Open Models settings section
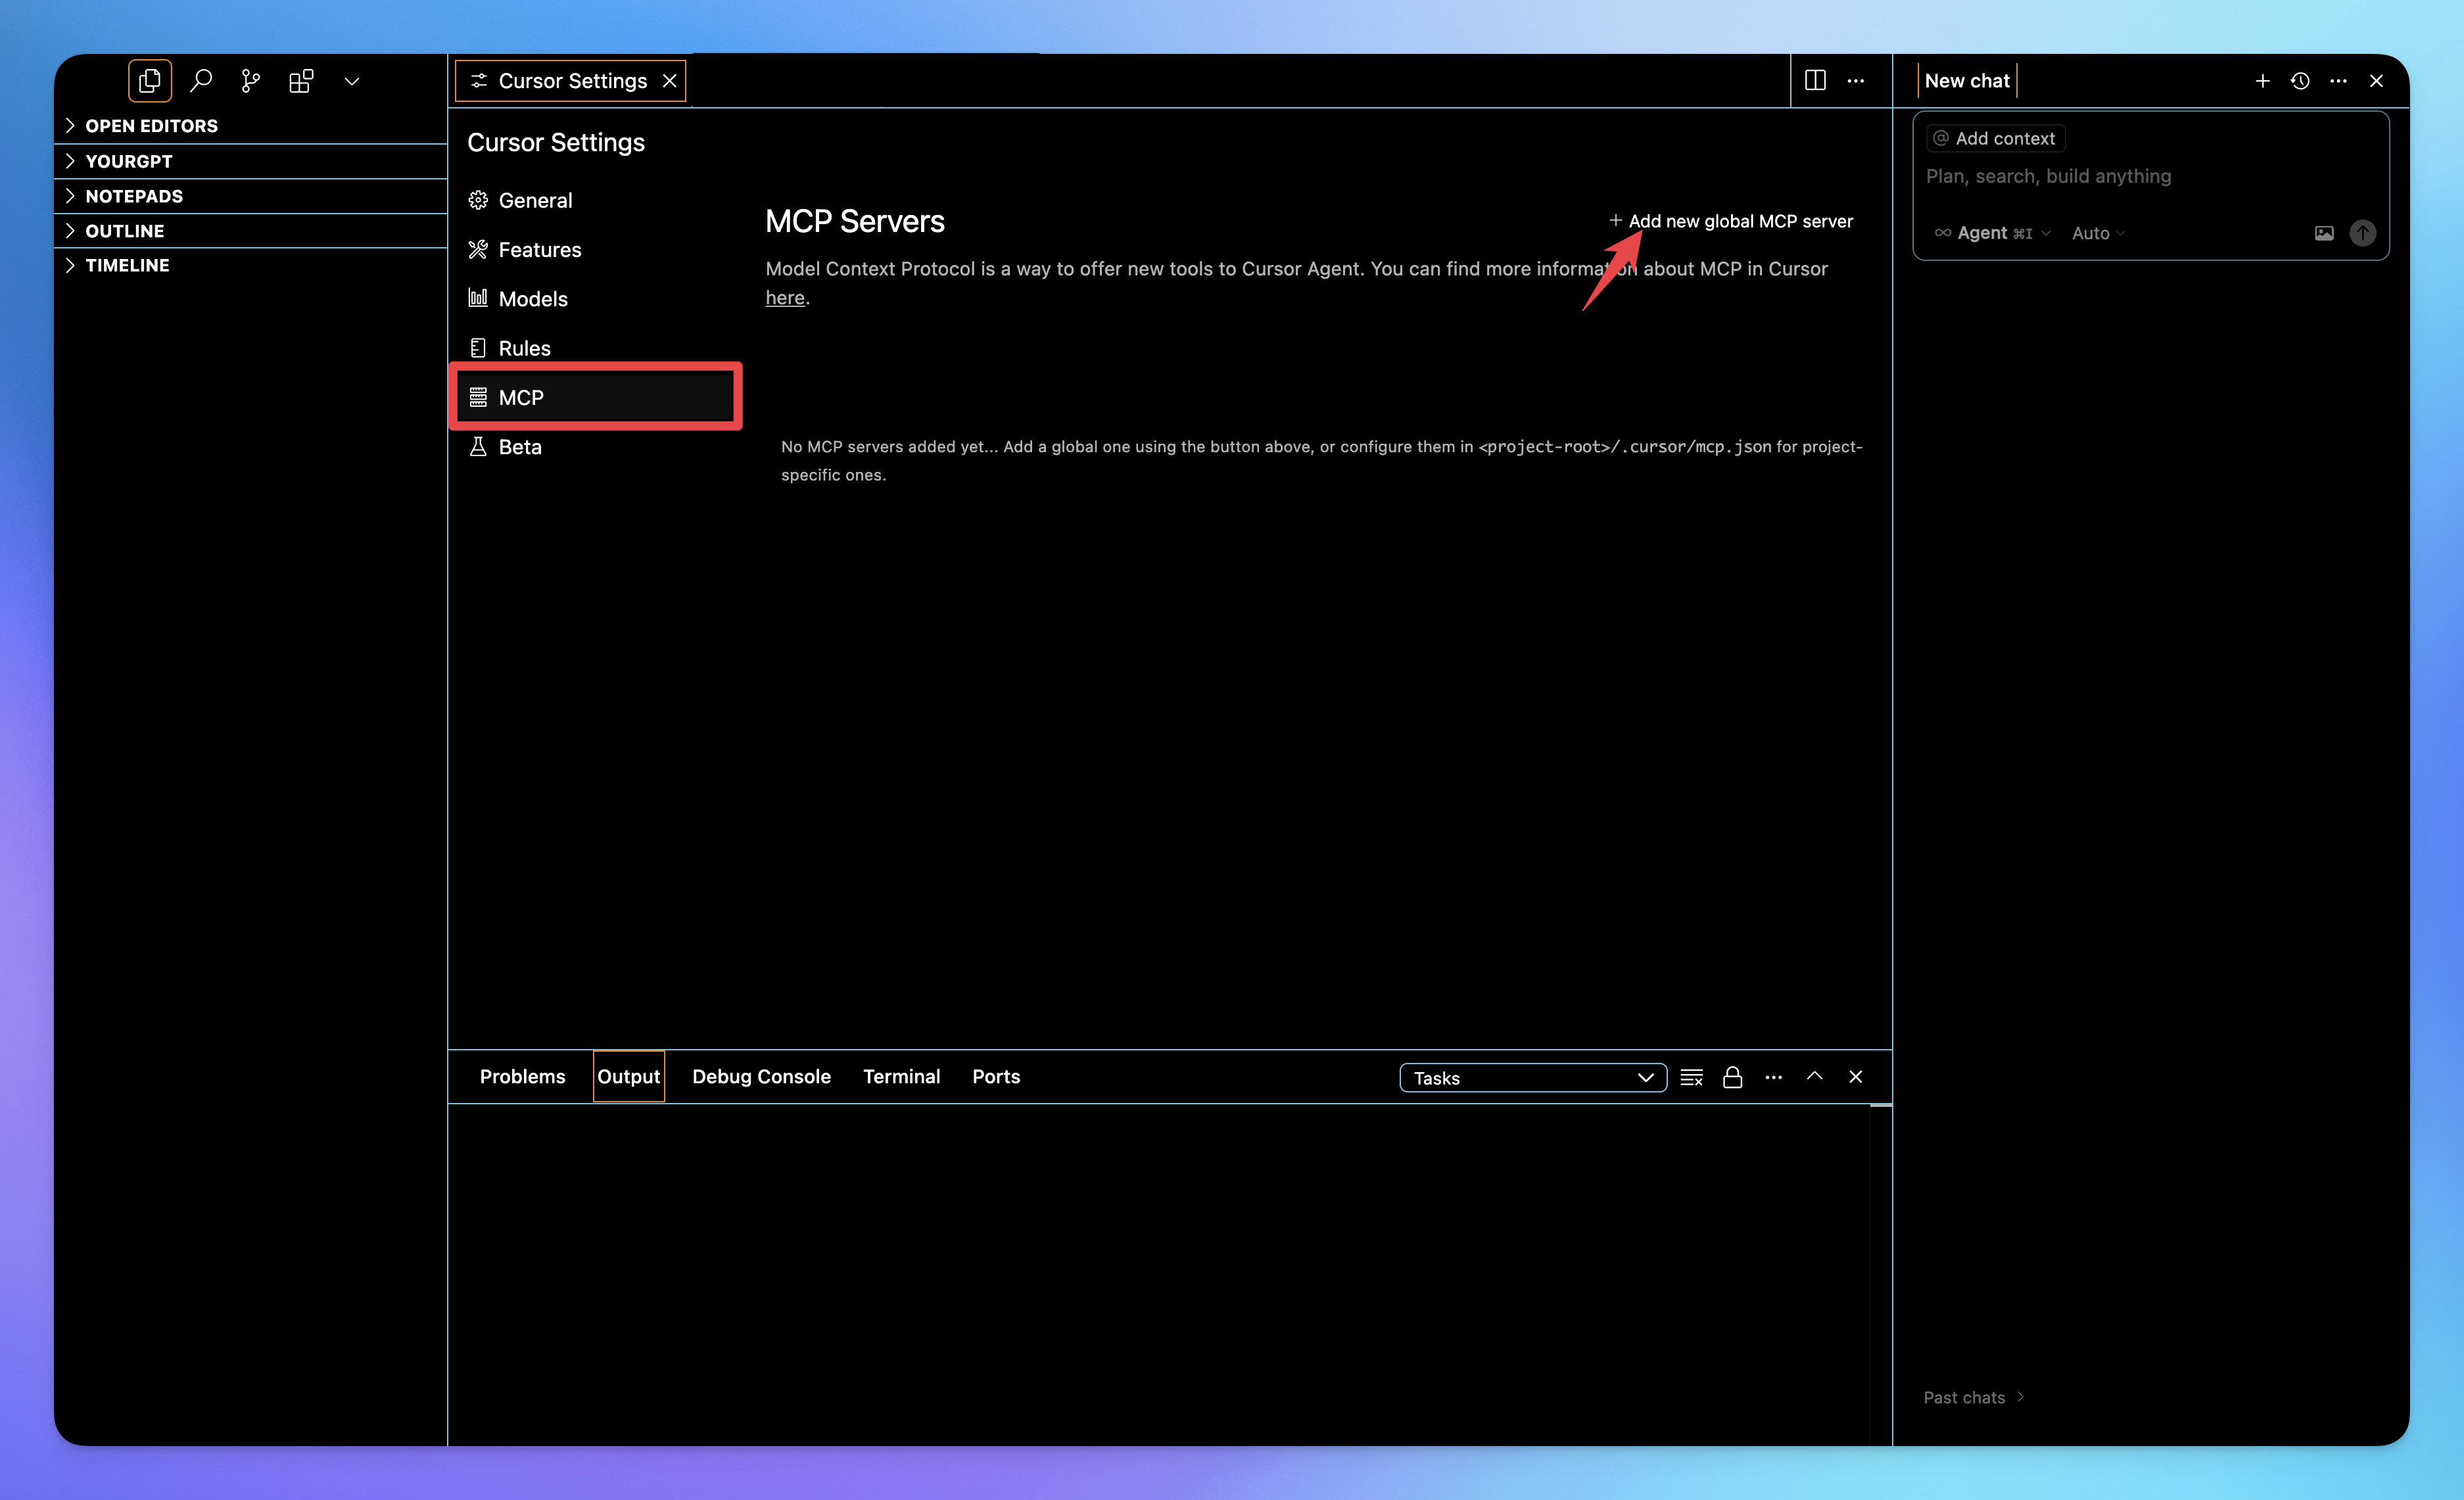Viewport: 2464px width, 1500px height. point(597,299)
